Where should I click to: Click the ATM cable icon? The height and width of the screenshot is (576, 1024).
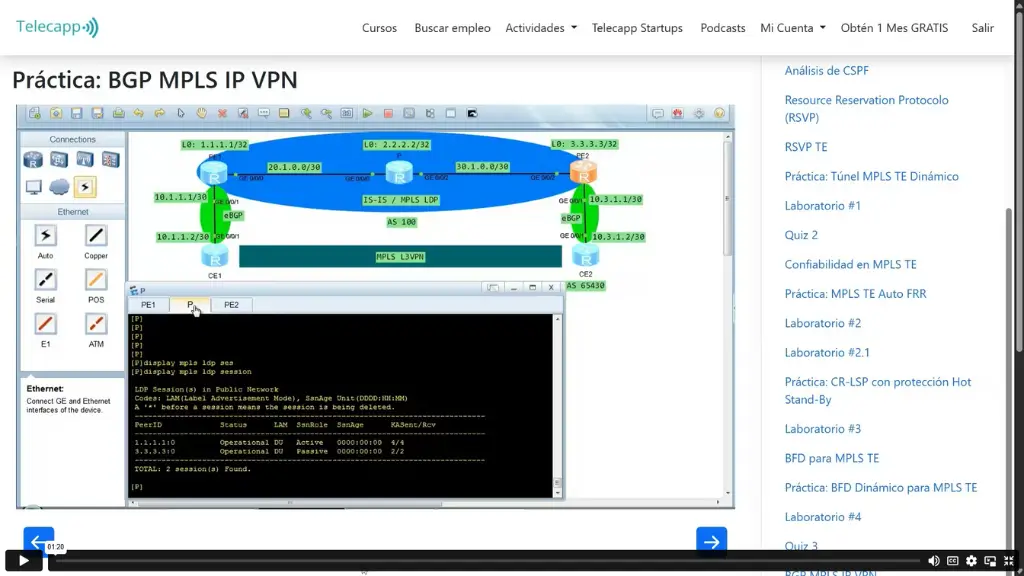[x=96, y=324]
